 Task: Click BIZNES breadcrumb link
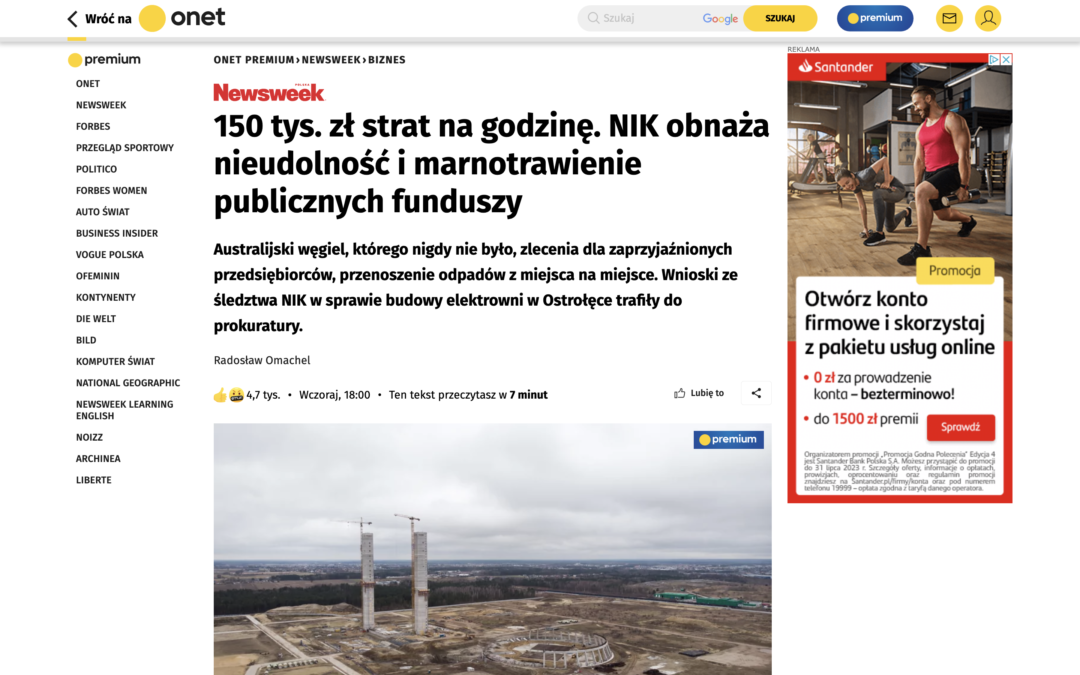(x=386, y=60)
